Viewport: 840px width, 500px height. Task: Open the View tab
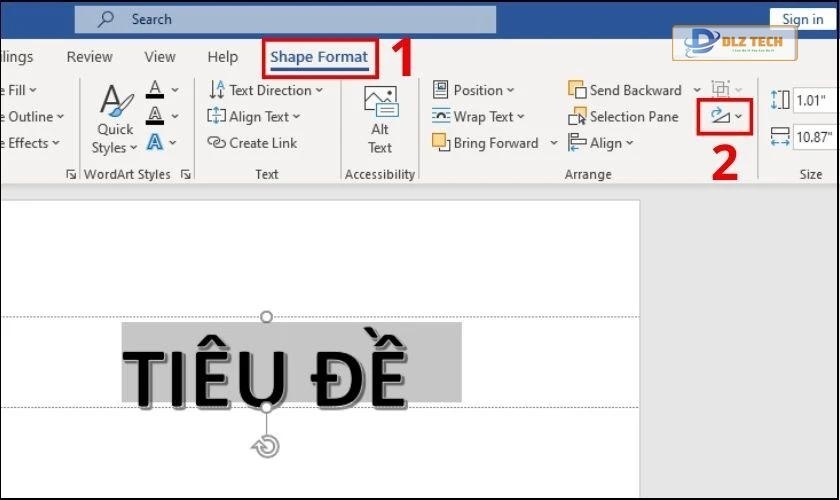(160, 57)
